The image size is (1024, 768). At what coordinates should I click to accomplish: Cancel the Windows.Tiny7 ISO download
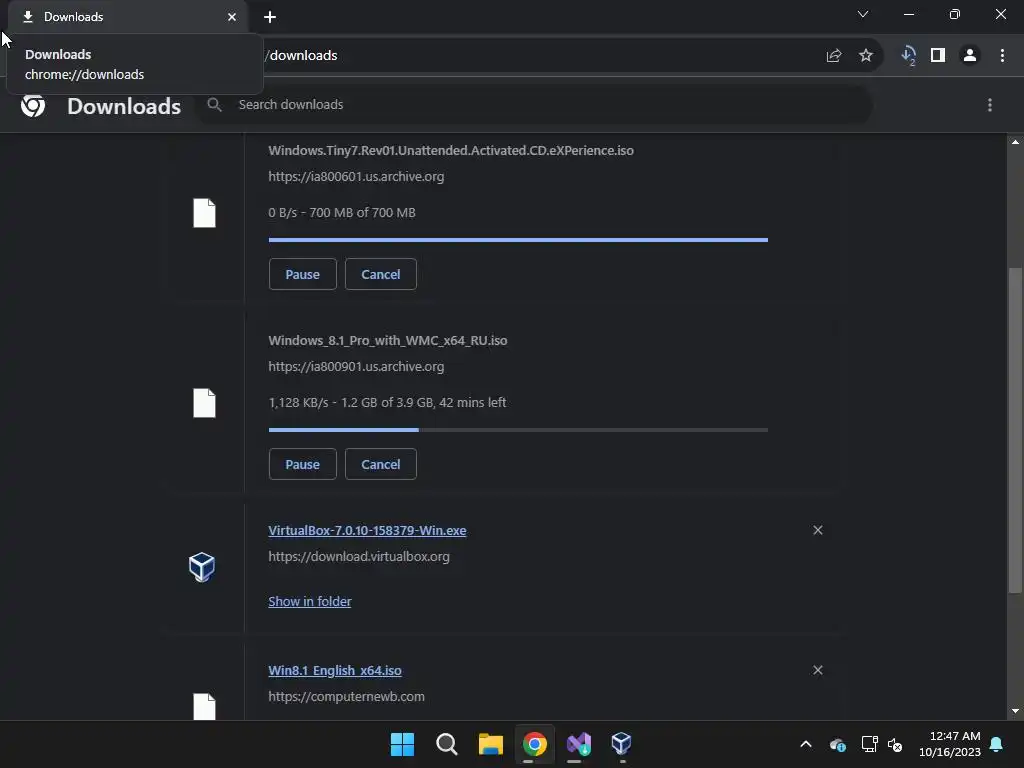(381, 274)
